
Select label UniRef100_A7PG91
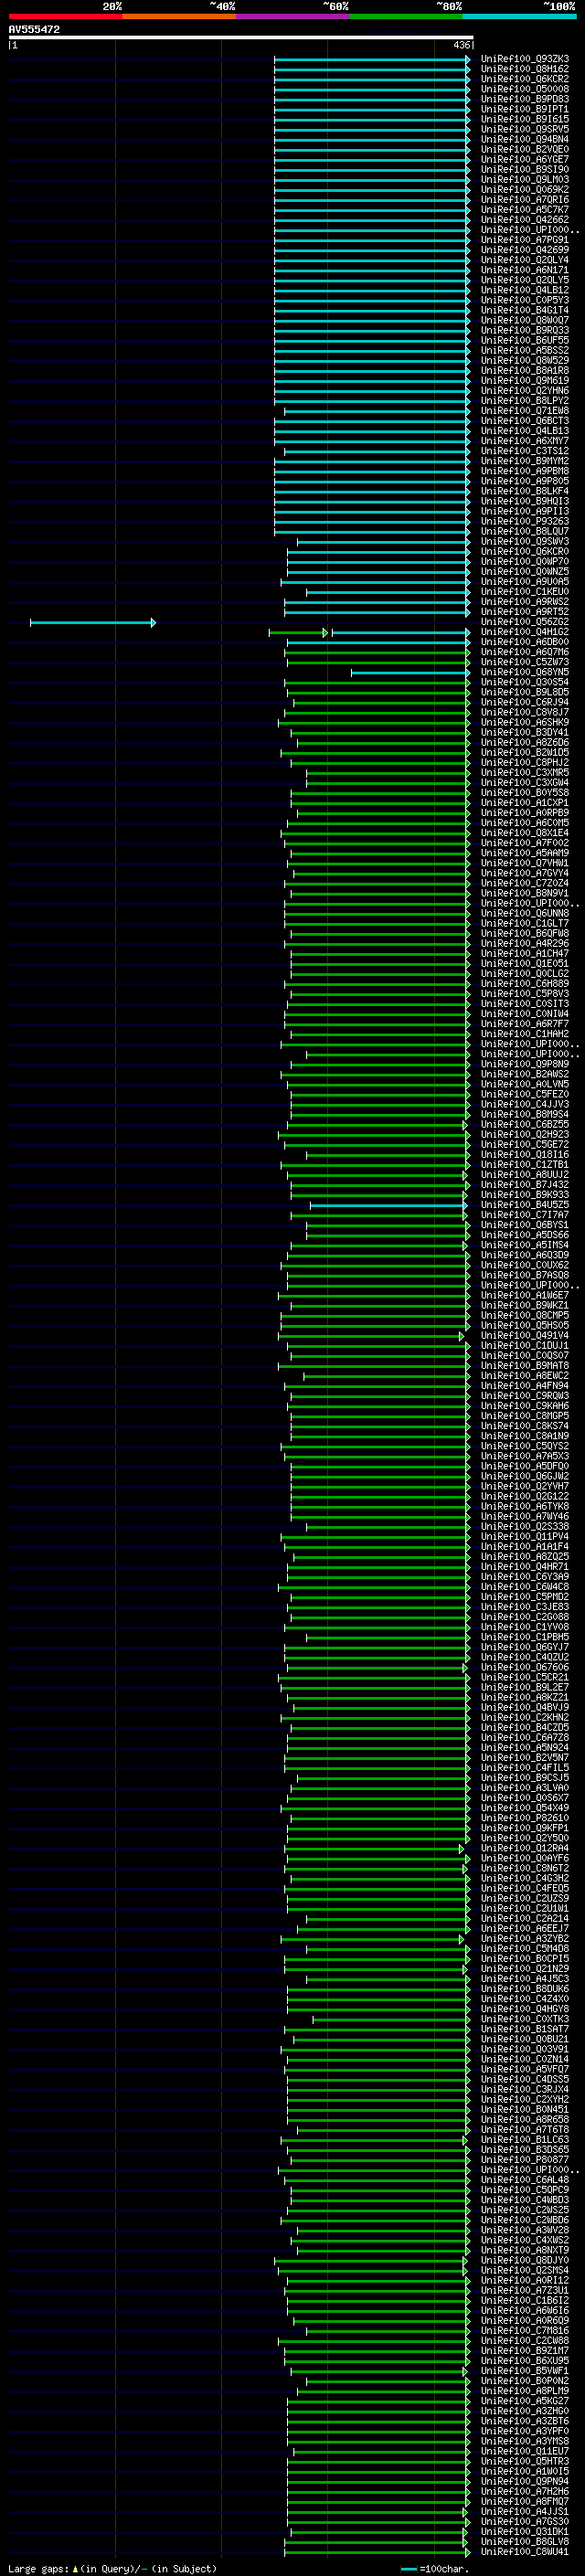(524, 240)
